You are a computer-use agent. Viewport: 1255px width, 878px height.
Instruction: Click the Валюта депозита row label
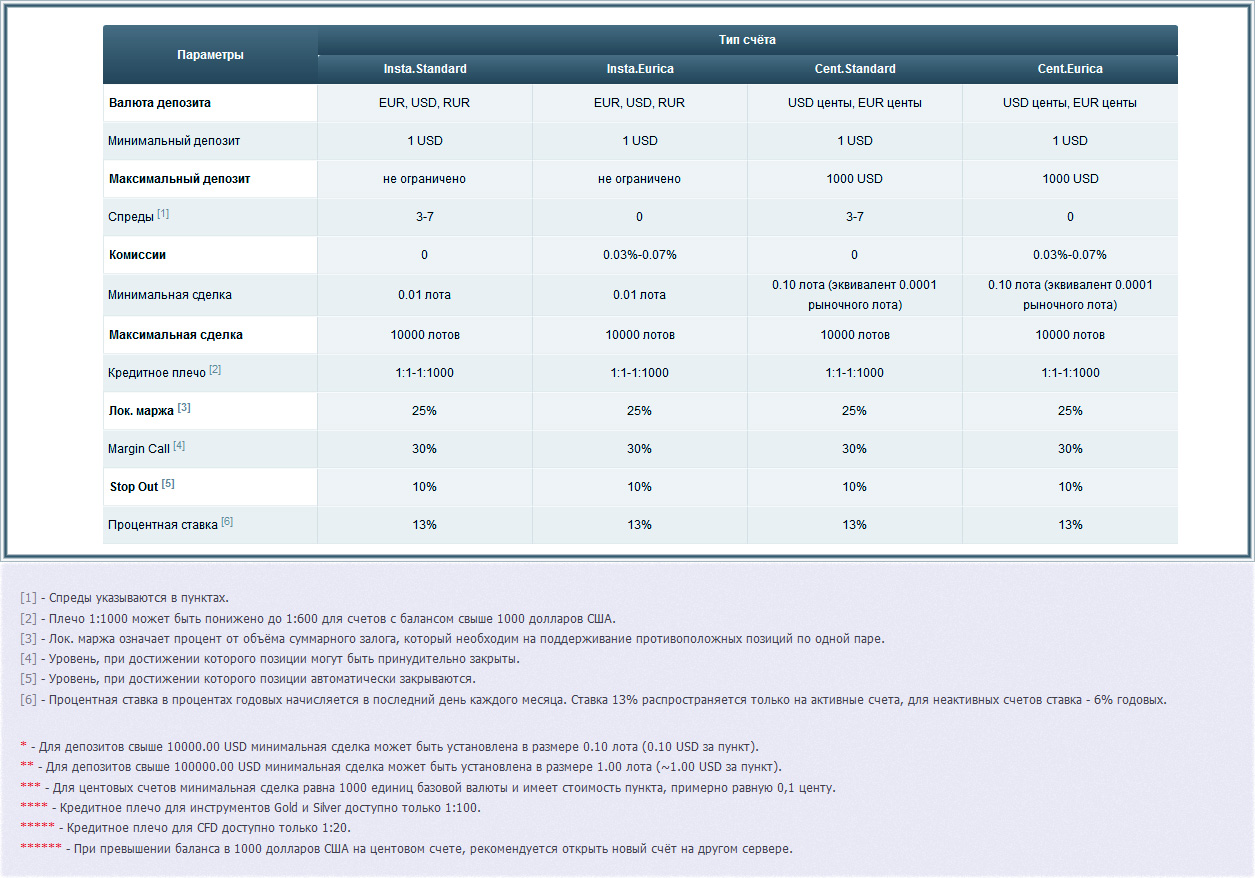159,103
